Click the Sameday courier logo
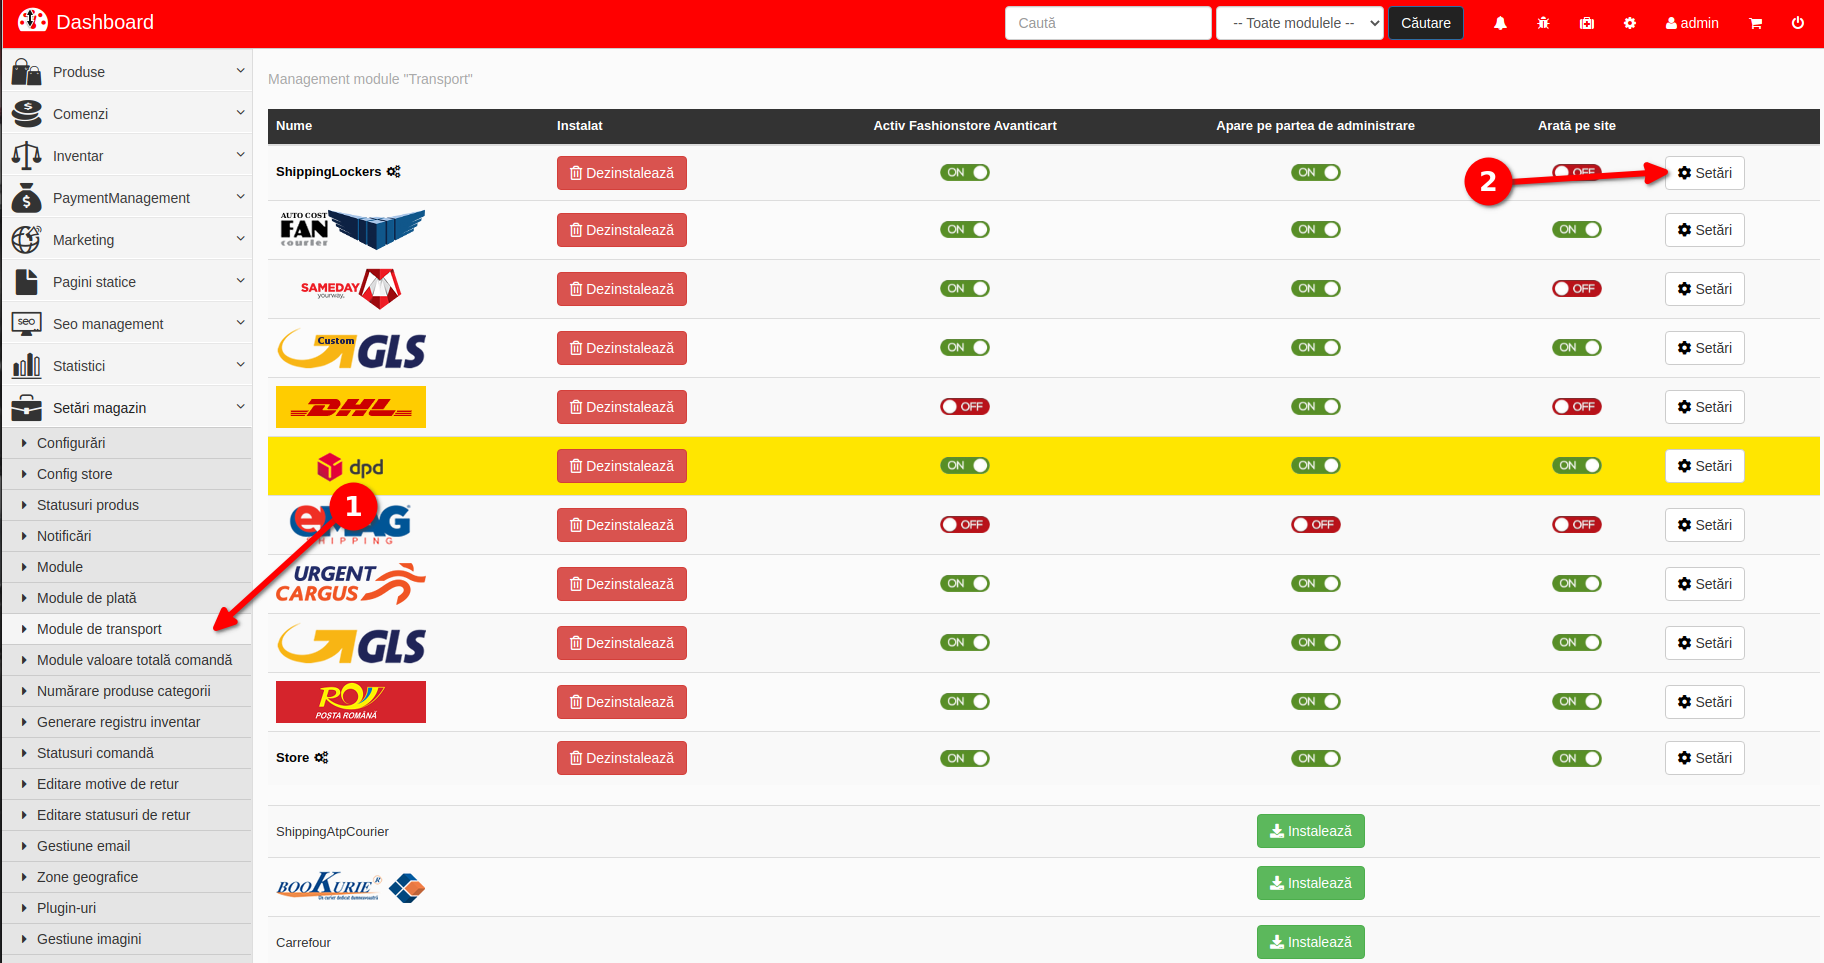 (x=351, y=288)
